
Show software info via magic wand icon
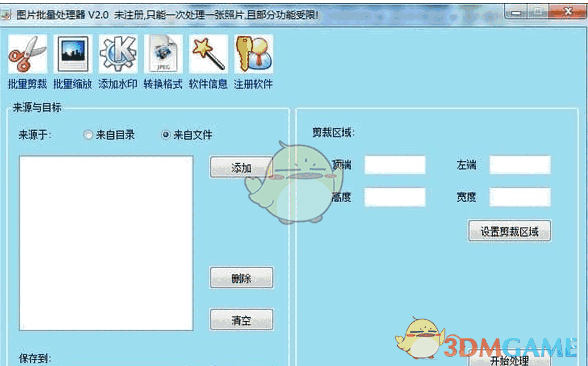(208, 54)
